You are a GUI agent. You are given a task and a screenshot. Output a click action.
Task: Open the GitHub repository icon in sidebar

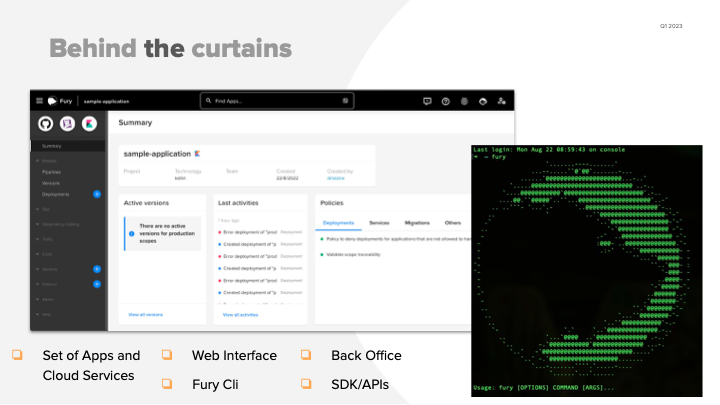45,124
